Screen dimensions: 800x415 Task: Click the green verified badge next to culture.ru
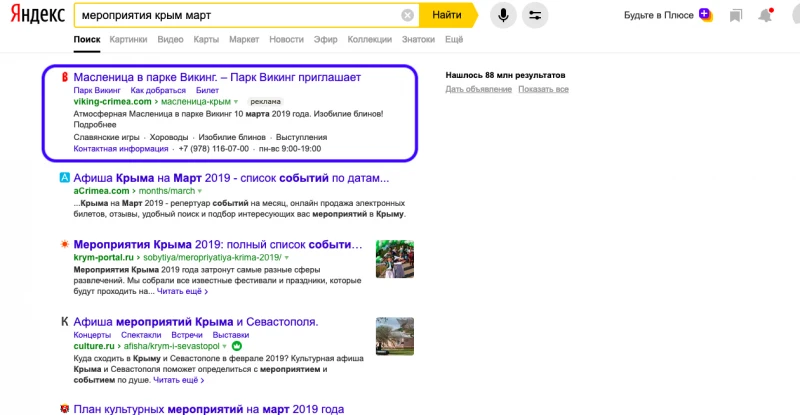pyautogui.click(x=237, y=346)
